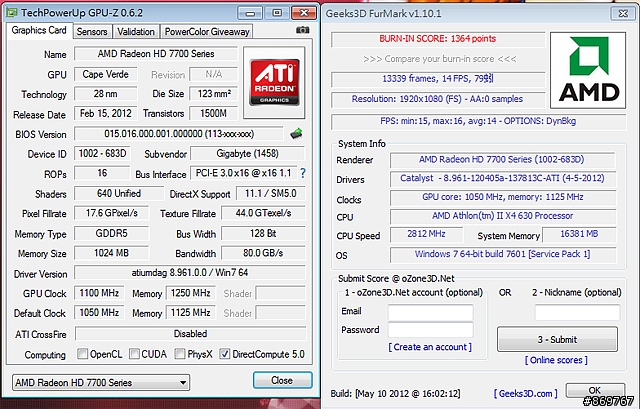Switch to the Sensors tab
The height and width of the screenshot is (409, 640).
pos(92,31)
